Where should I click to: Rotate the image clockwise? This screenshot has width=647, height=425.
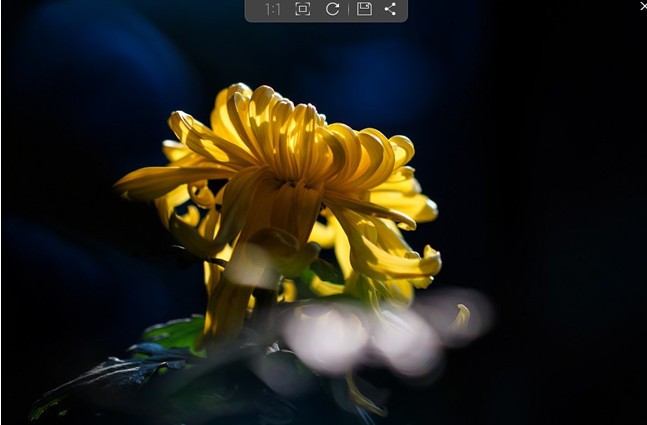332,9
